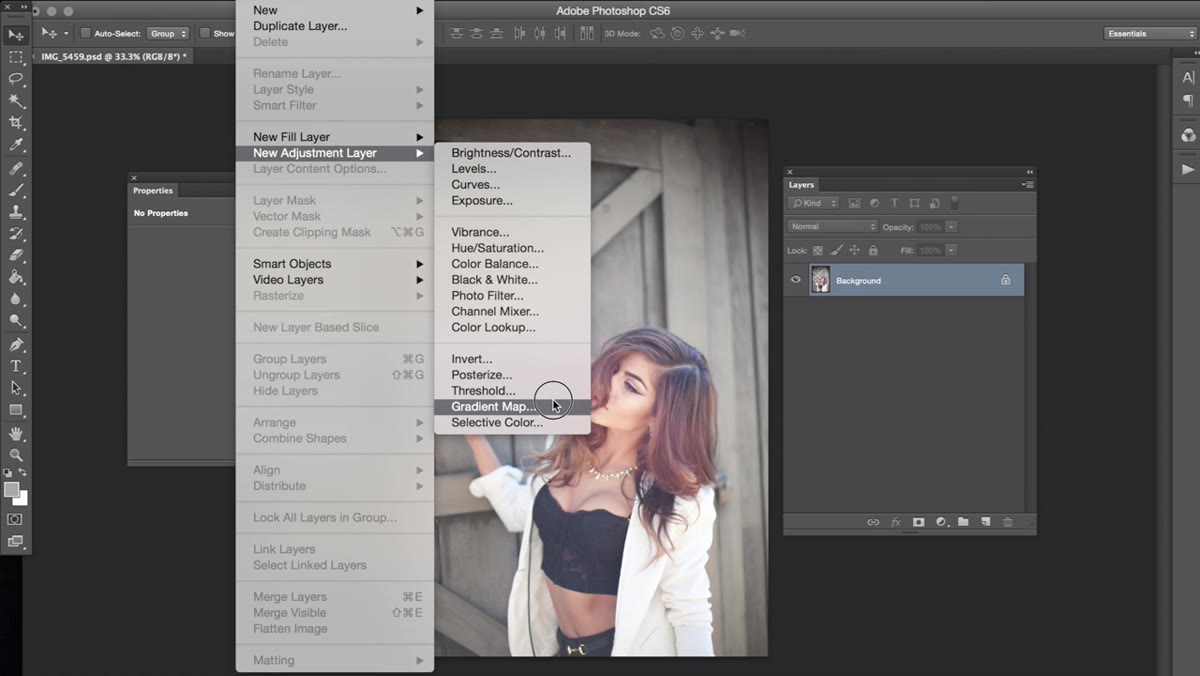
Task: Toggle adjustment layer filter in Layers panel
Action: pyautogui.click(x=874, y=203)
